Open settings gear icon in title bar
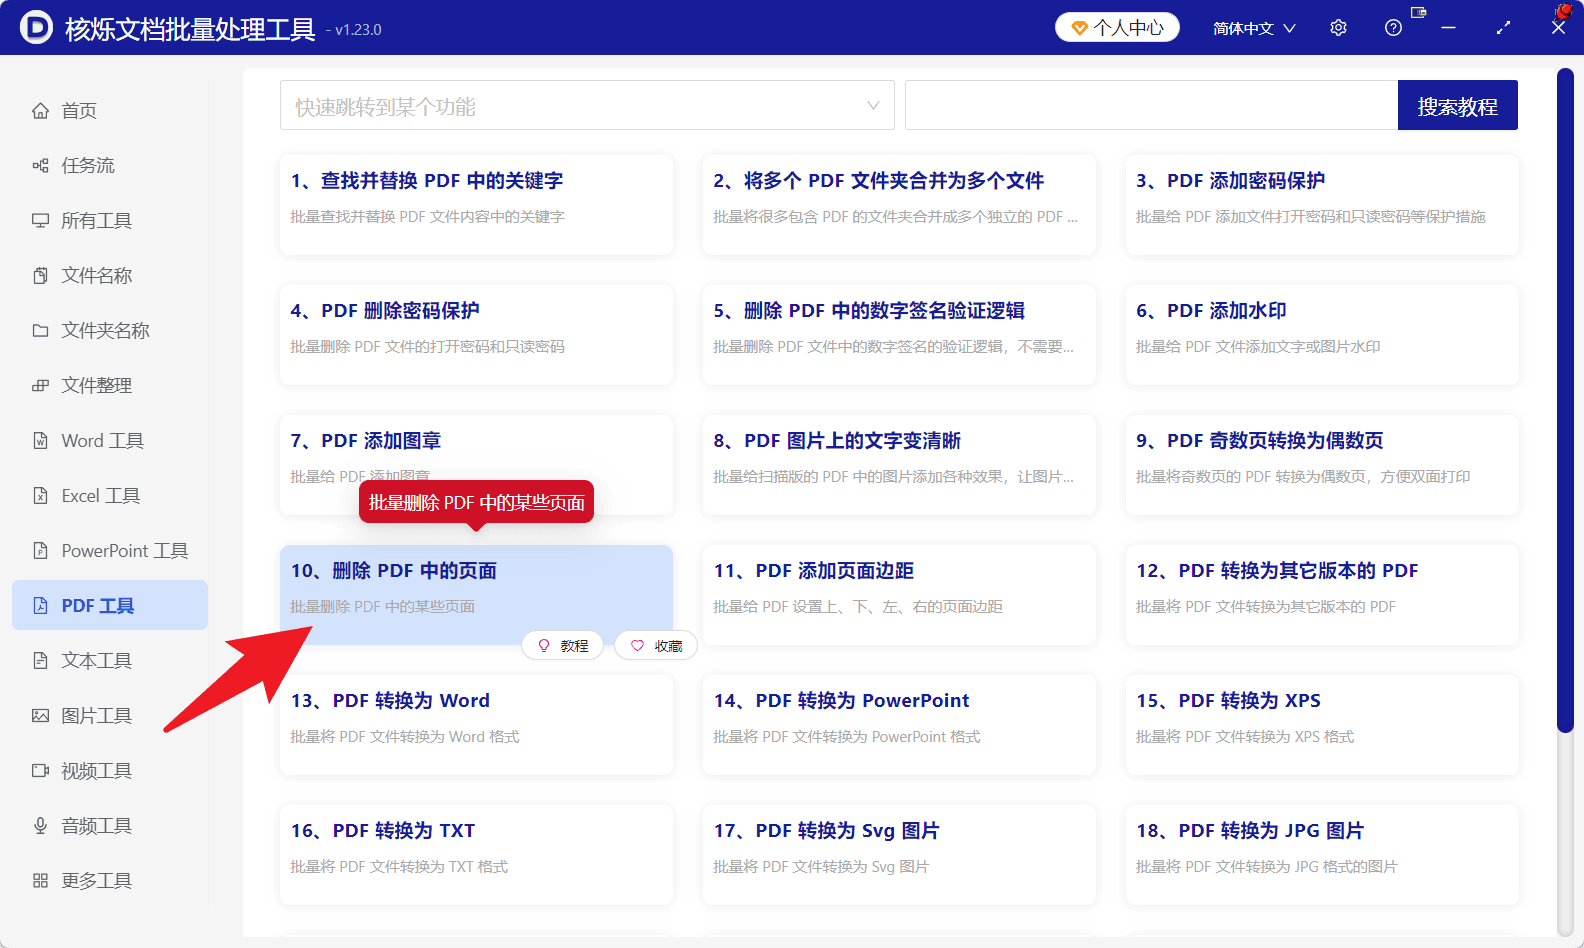The image size is (1584, 948). pyautogui.click(x=1338, y=28)
